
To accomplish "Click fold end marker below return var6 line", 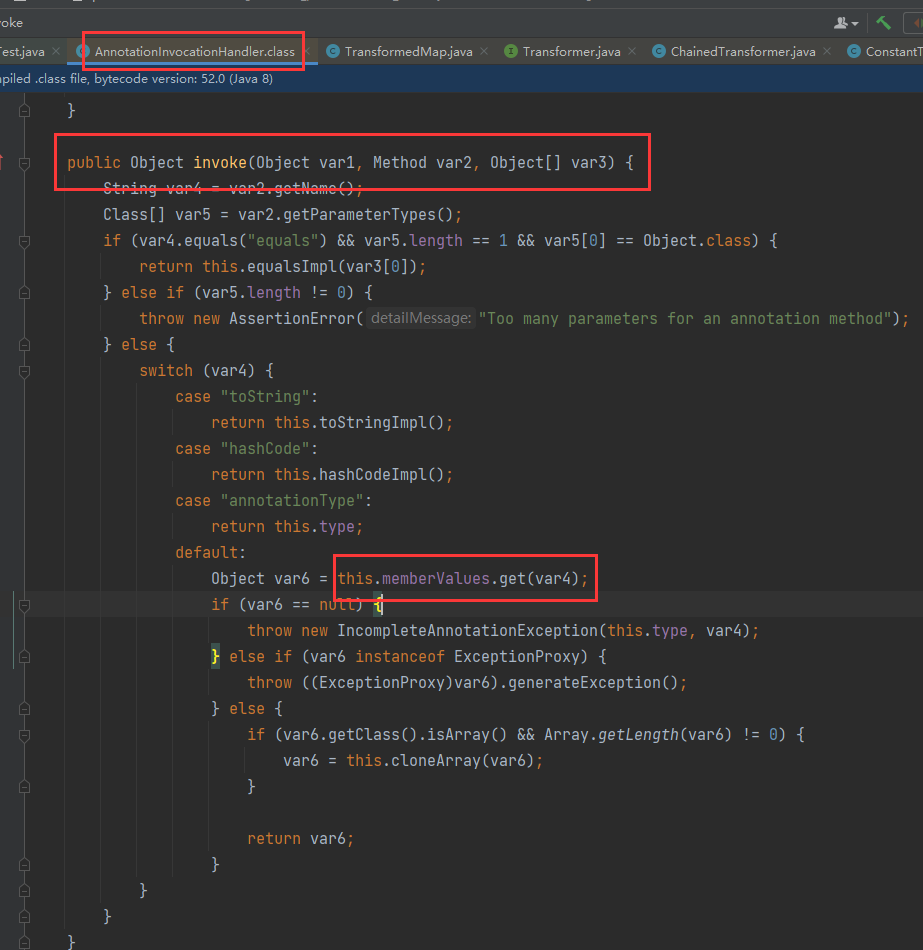I will [24, 865].
